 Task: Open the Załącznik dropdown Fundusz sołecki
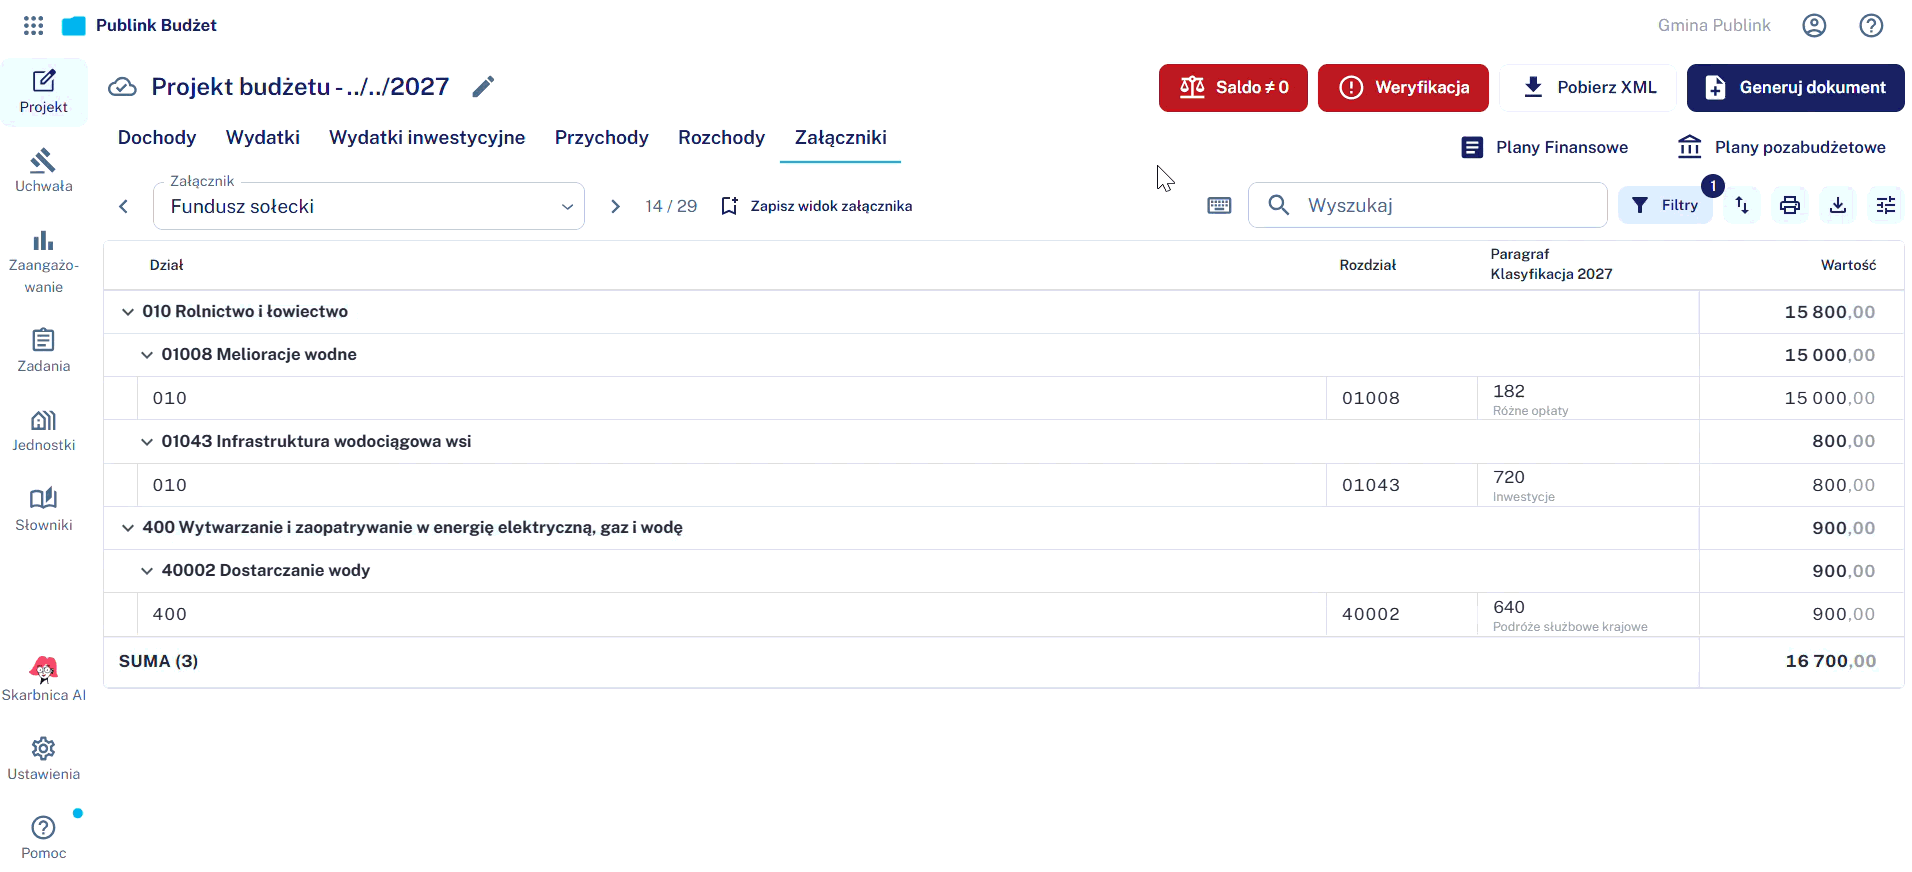coord(369,206)
